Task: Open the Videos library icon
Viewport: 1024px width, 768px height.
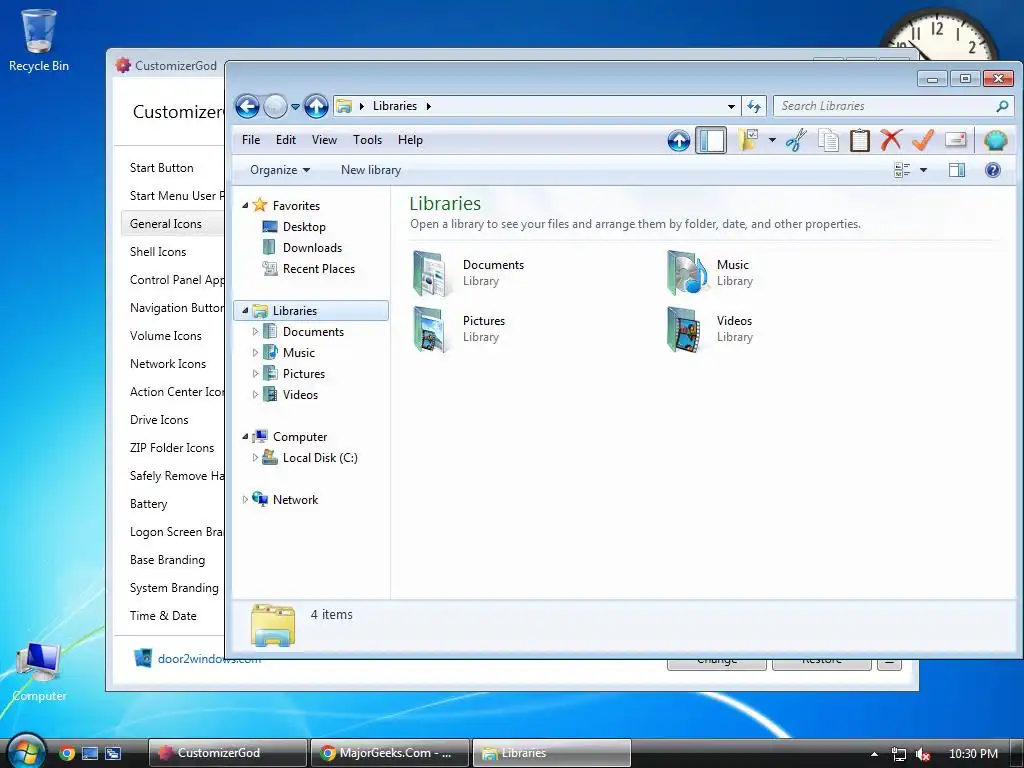Action: [x=685, y=329]
